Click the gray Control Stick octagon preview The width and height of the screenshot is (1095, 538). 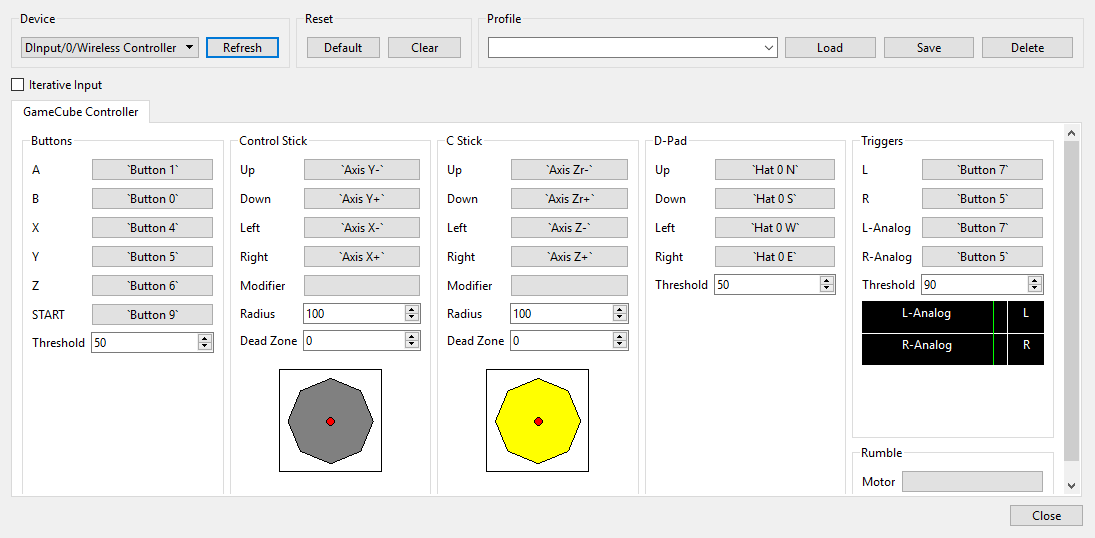(x=330, y=421)
